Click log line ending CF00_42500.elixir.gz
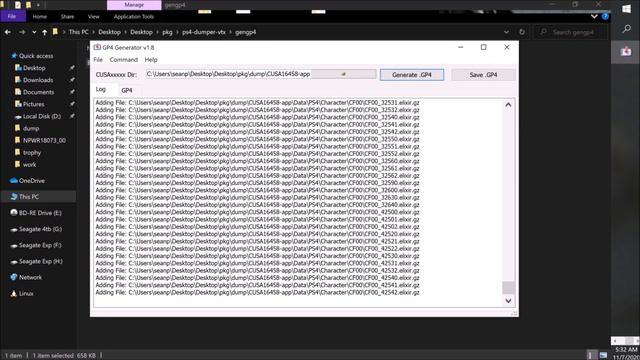 pos(258,212)
